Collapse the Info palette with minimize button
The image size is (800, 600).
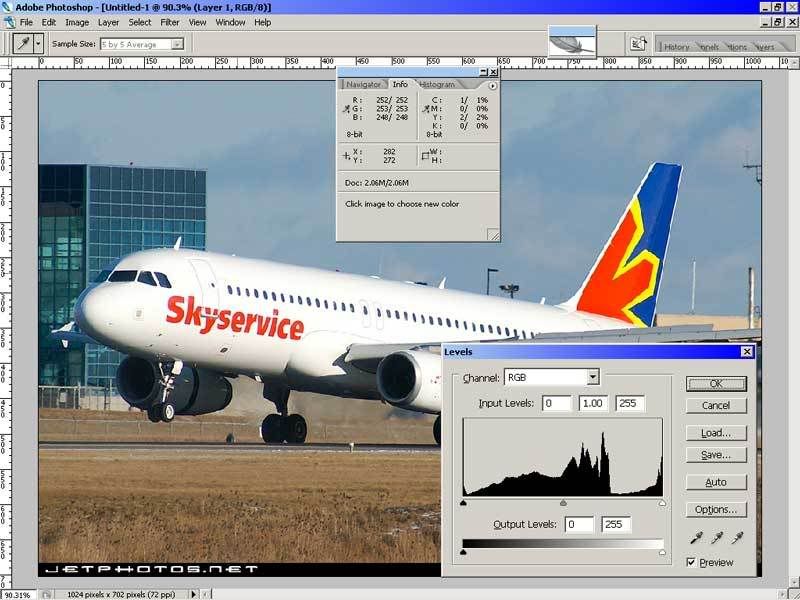coord(484,72)
